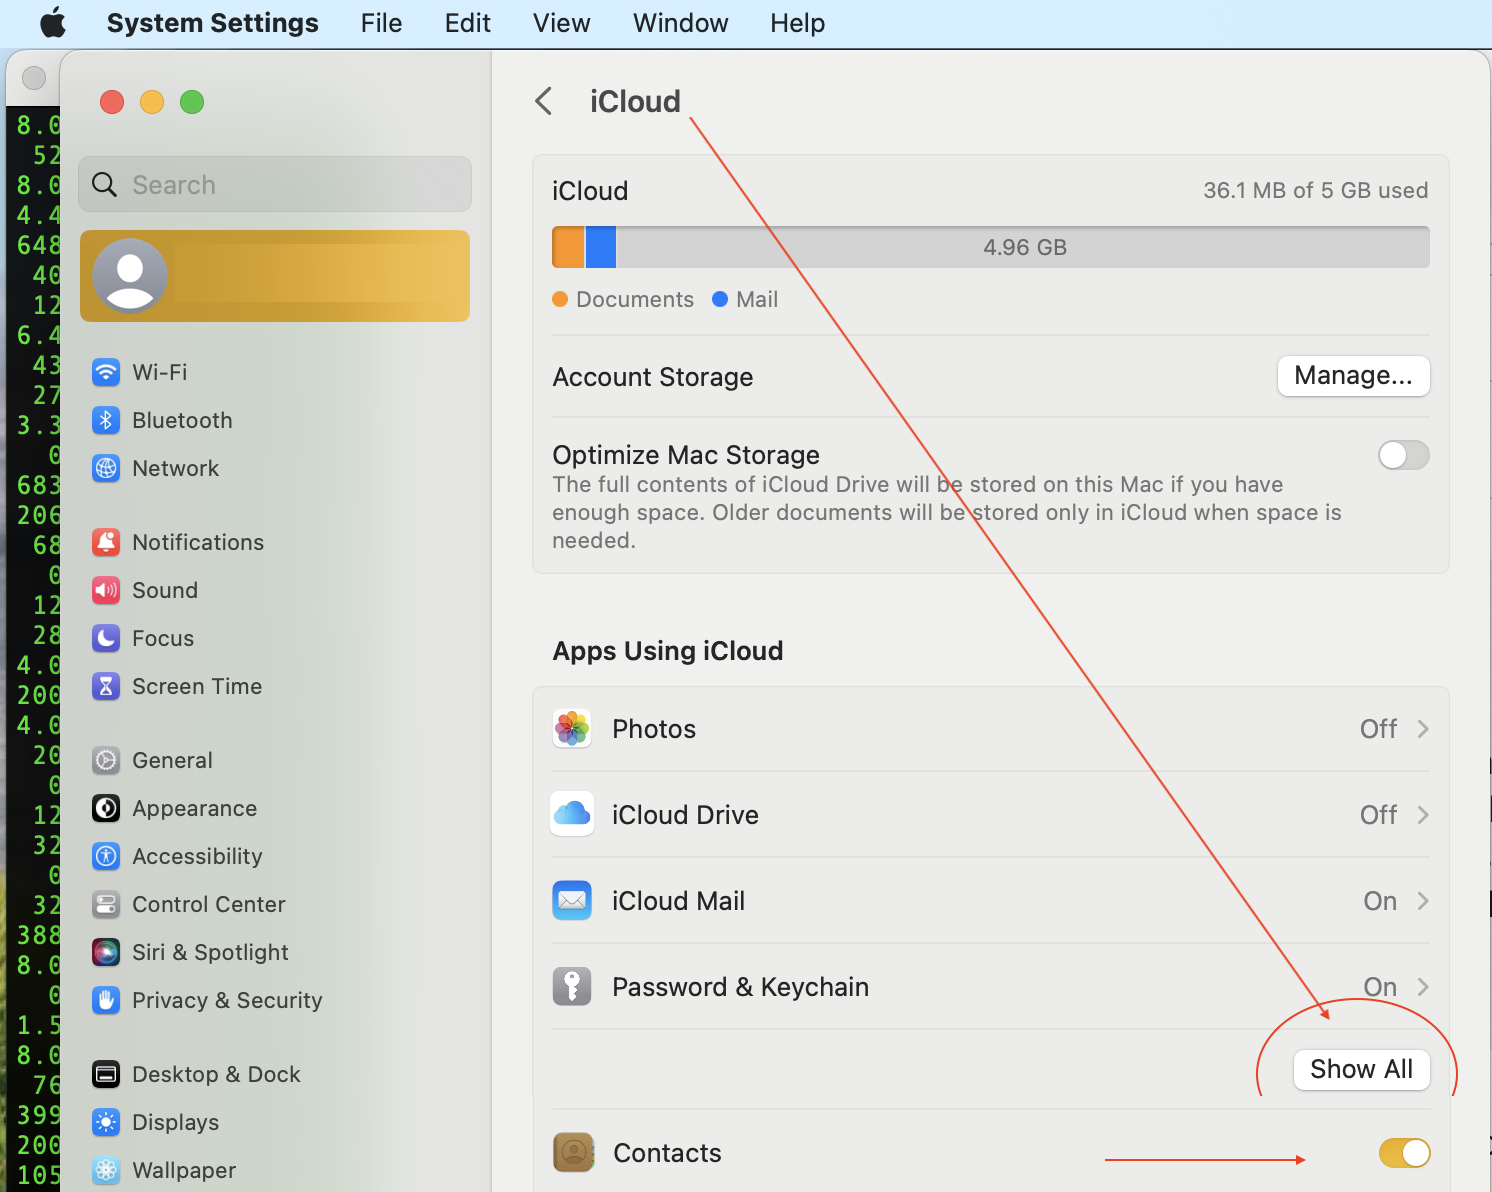Click the Control Center icon
This screenshot has width=1492, height=1192.
pos(106,904)
